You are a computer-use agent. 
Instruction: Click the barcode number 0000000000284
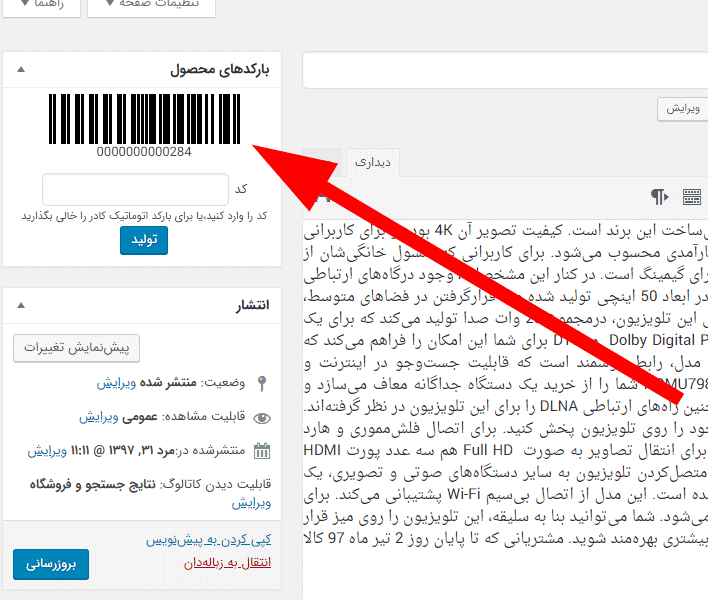click(x=144, y=152)
